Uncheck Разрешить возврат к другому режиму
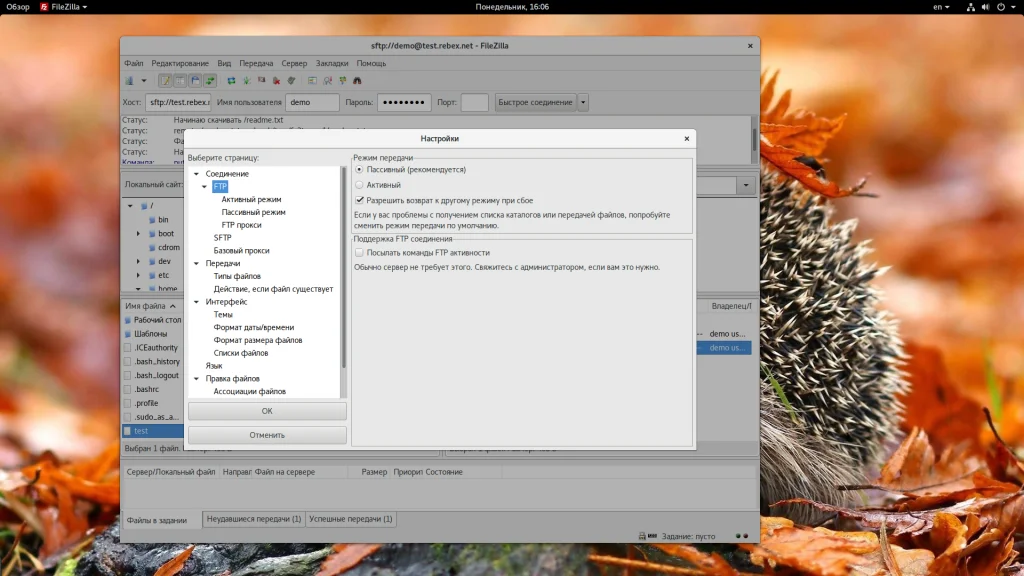The image size is (1024, 576). 360,200
